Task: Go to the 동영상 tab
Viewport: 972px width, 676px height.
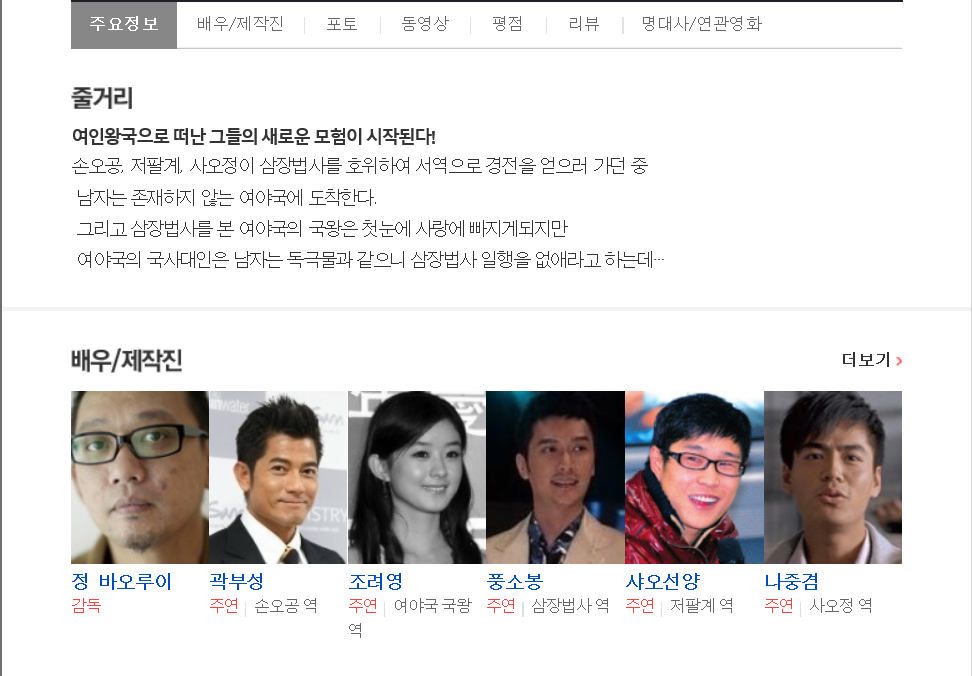Action: [425, 24]
